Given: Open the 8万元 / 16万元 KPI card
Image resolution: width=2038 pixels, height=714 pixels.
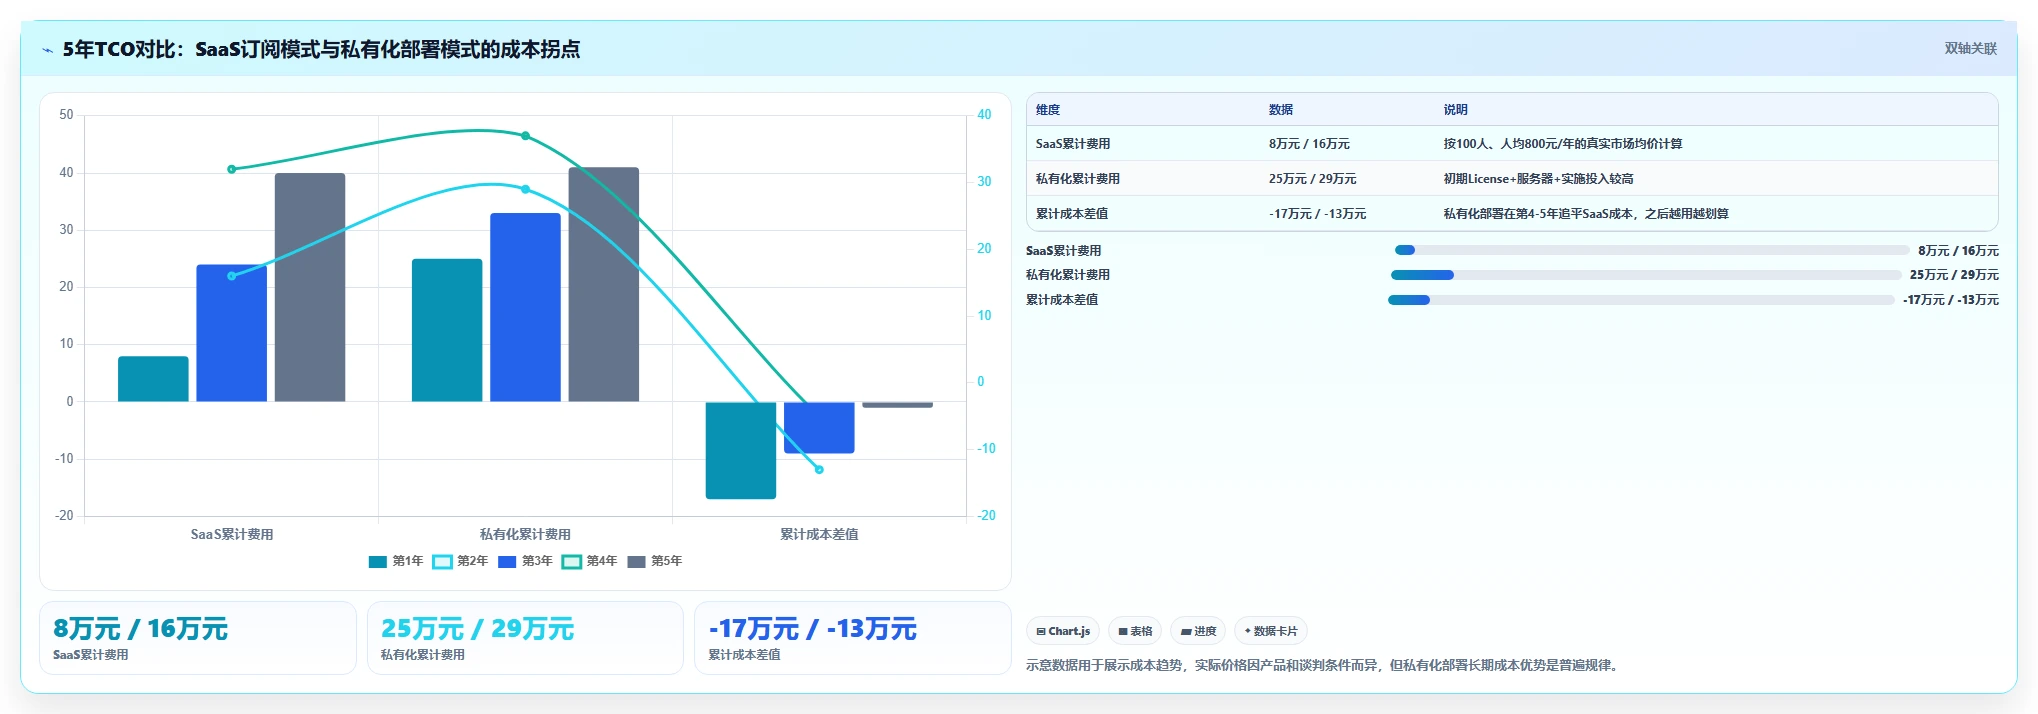Looking at the screenshot, I should 198,638.
